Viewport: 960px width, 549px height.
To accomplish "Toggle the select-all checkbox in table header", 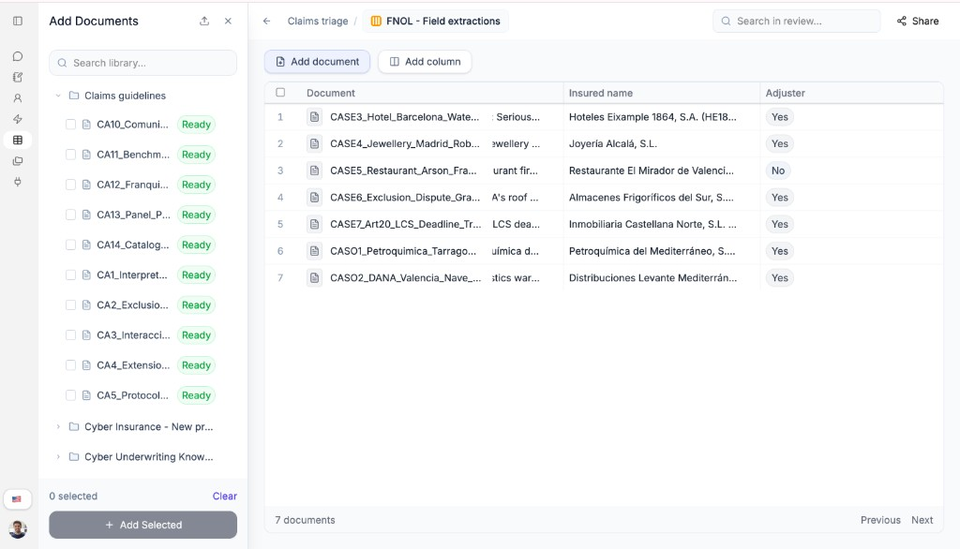I will coord(280,92).
